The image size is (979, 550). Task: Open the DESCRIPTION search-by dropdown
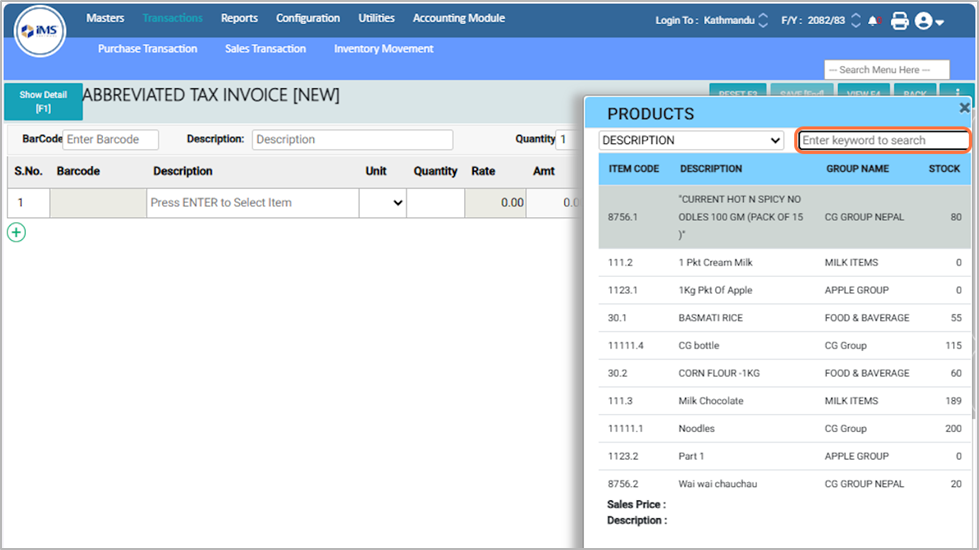(691, 141)
